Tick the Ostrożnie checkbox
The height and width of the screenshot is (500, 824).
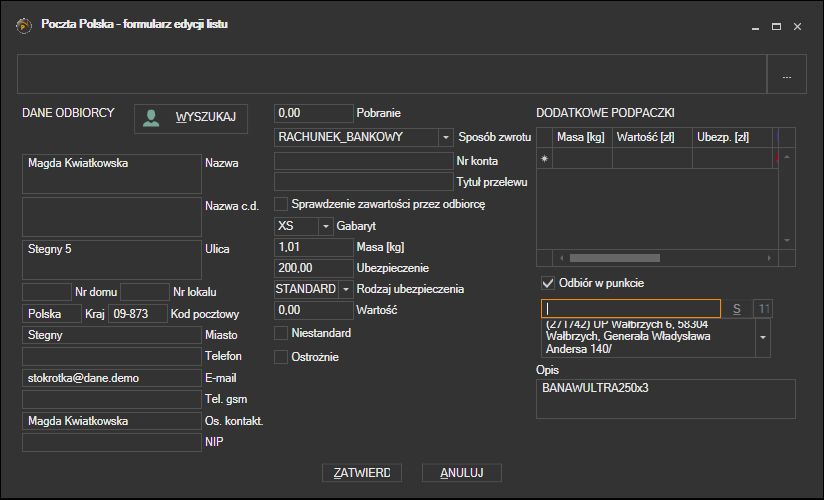[281, 357]
